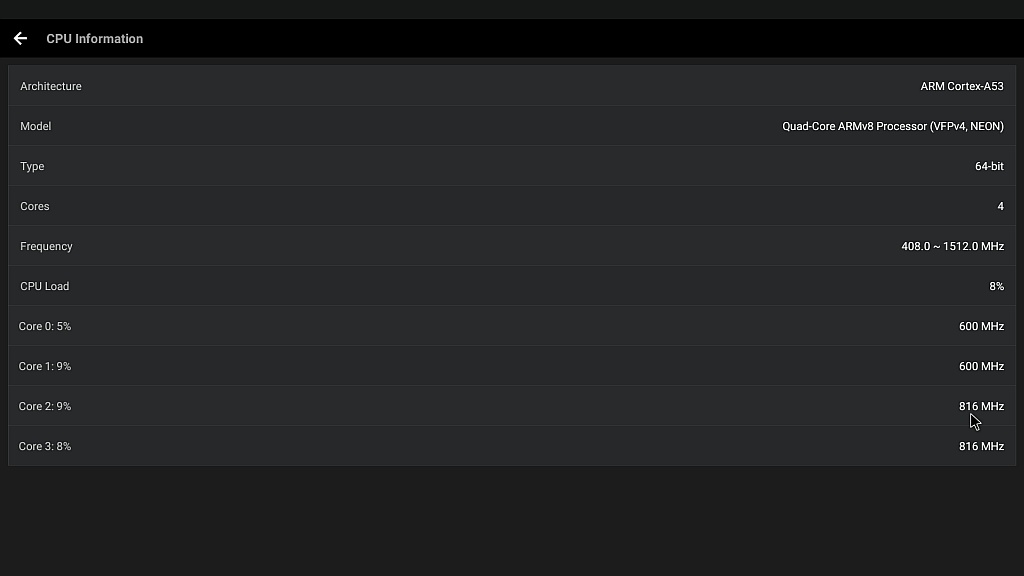Click the cores count value 4

1000,206
